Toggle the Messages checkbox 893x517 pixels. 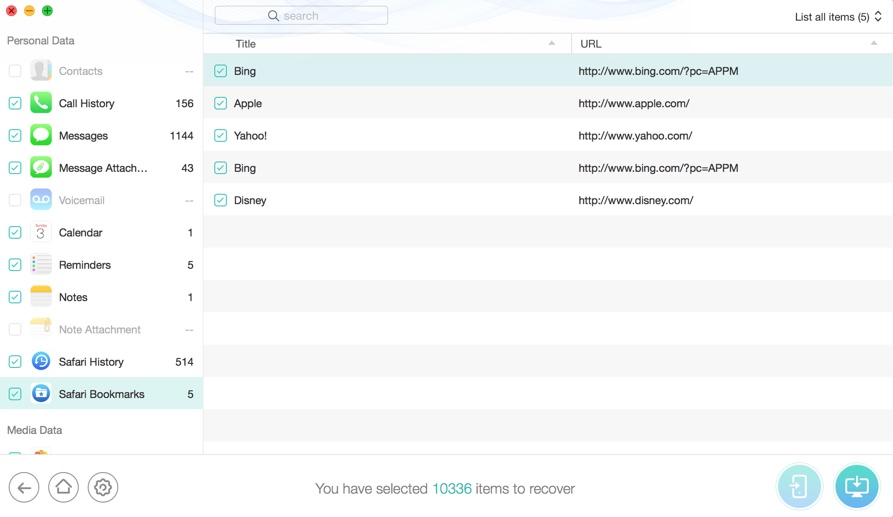(15, 136)
